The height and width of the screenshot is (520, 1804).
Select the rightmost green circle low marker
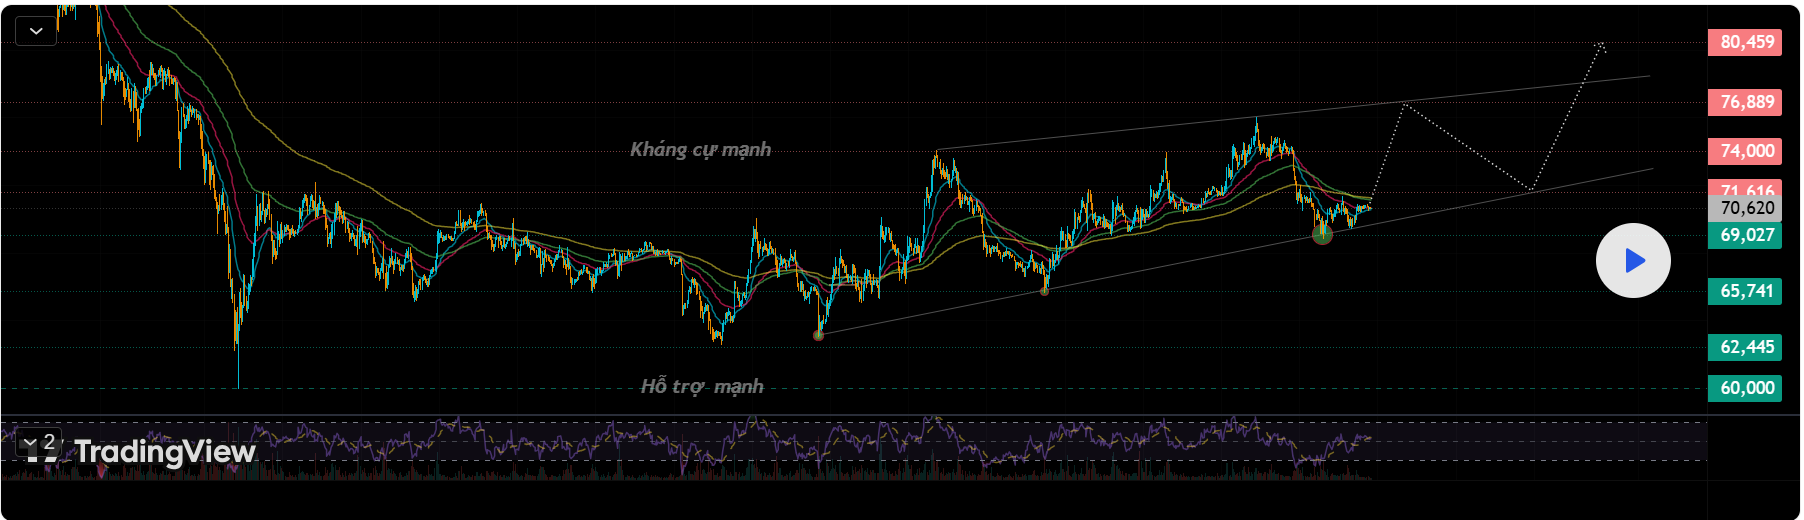pos(1322,235)
